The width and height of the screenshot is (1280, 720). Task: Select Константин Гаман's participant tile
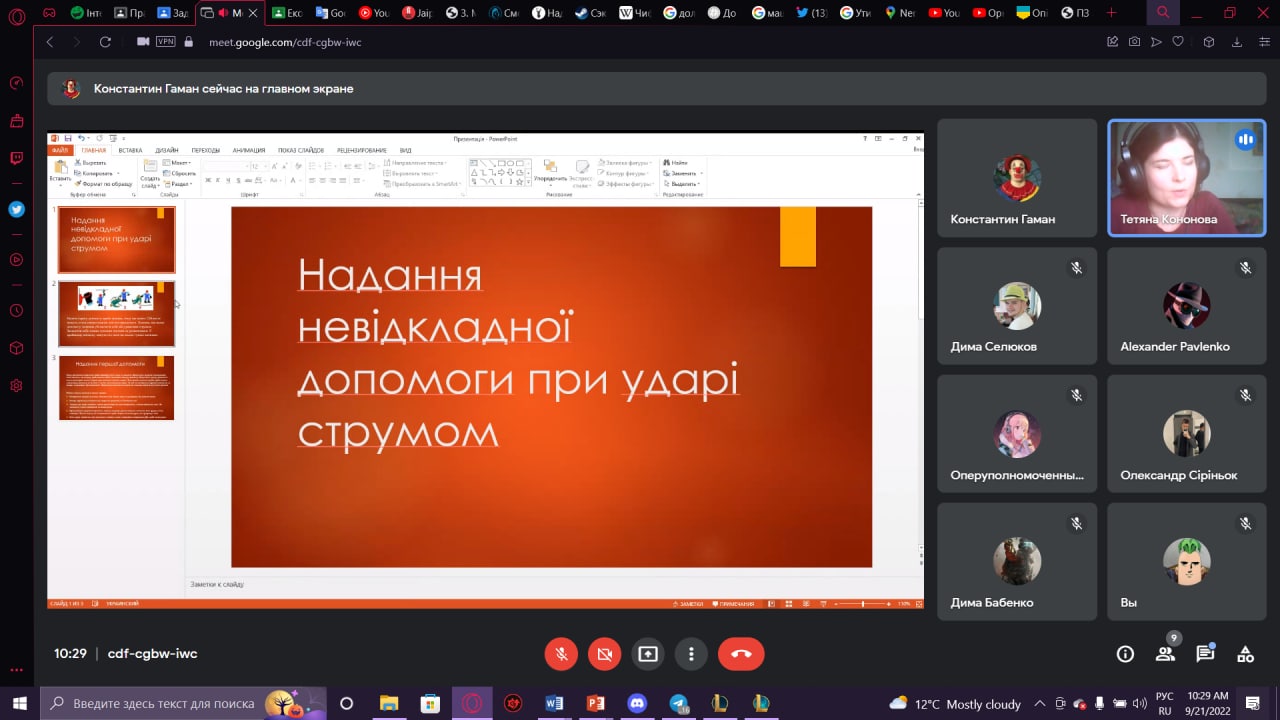click(x=1017, y=178)
